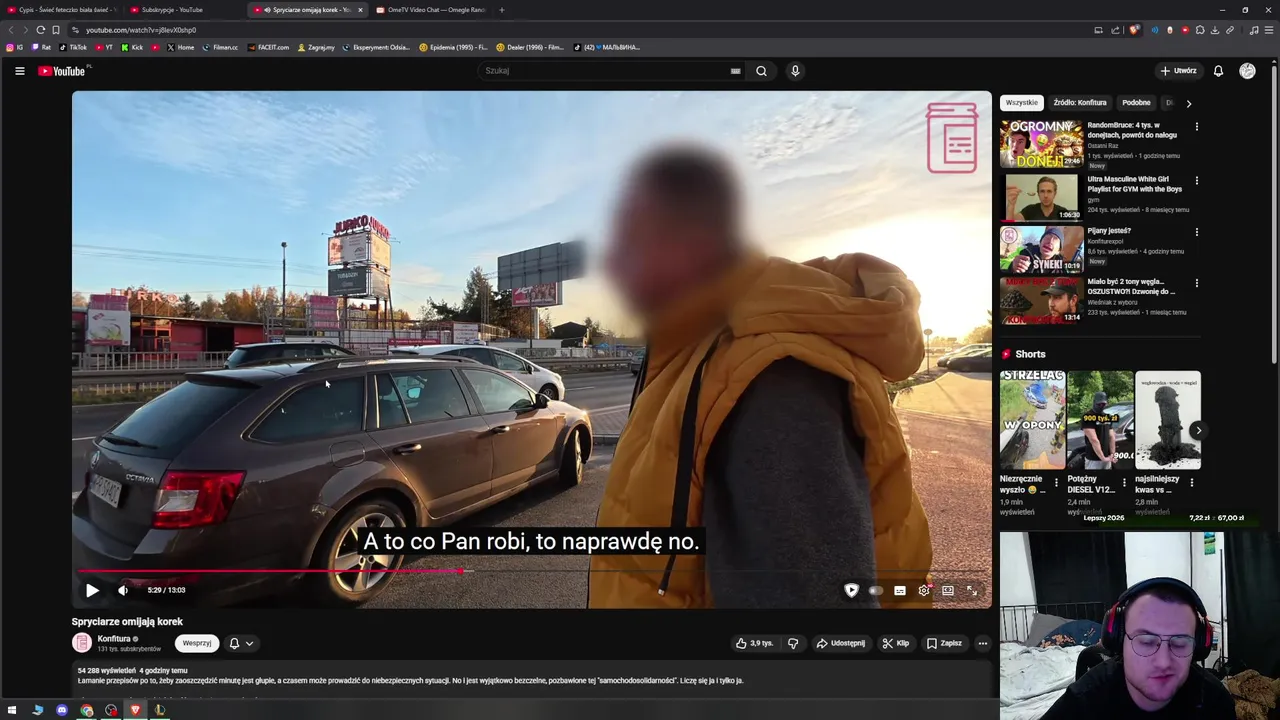The image size is (1280, 720).
Task: Open a new browser tab
Action: (x=502, y=10)
